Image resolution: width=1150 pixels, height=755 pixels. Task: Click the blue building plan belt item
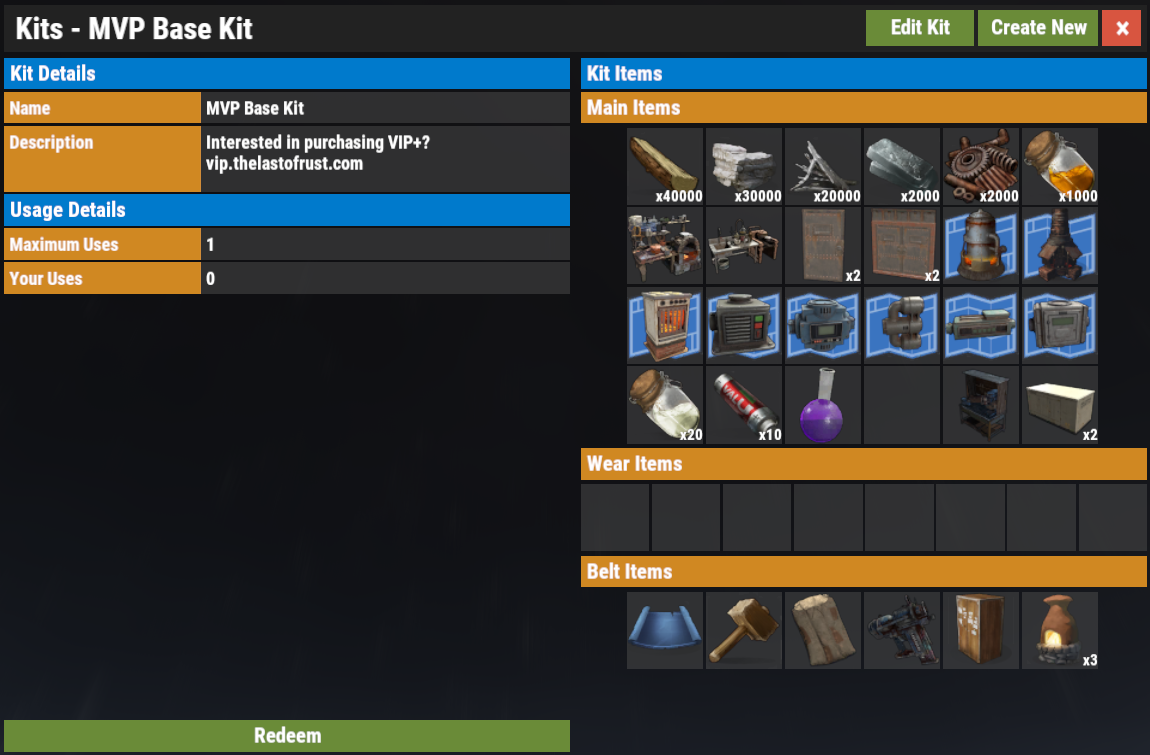point(665,630)
